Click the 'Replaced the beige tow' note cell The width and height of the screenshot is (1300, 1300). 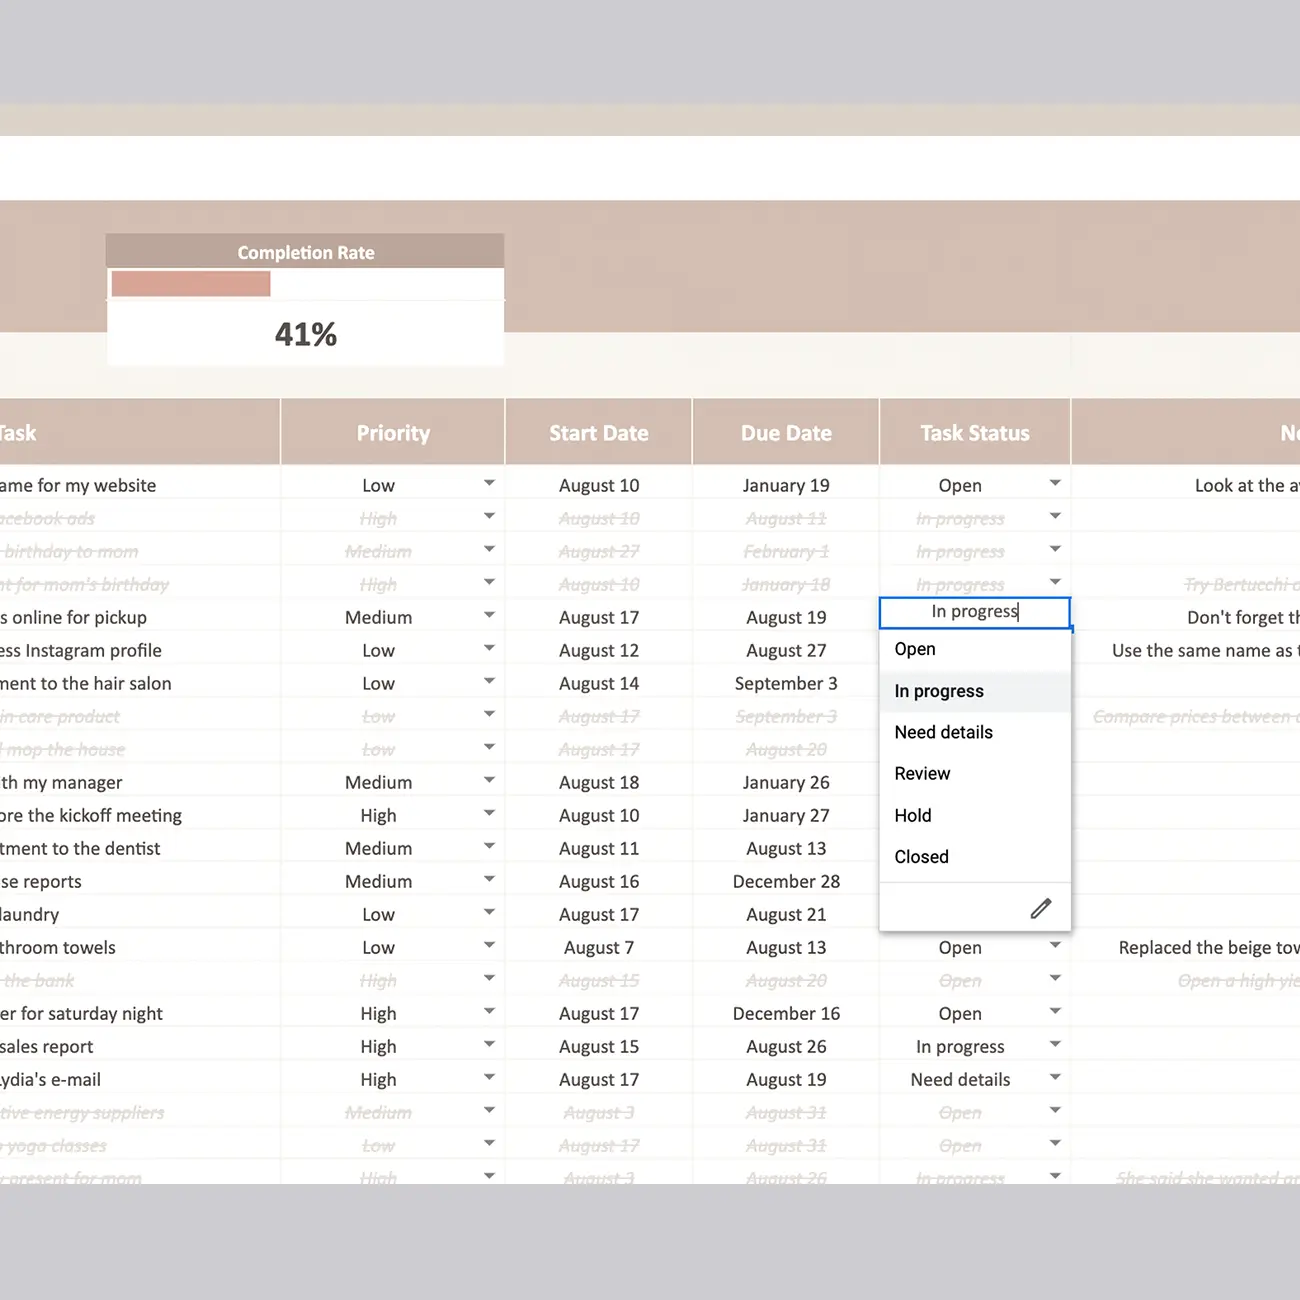(1186, 948)
